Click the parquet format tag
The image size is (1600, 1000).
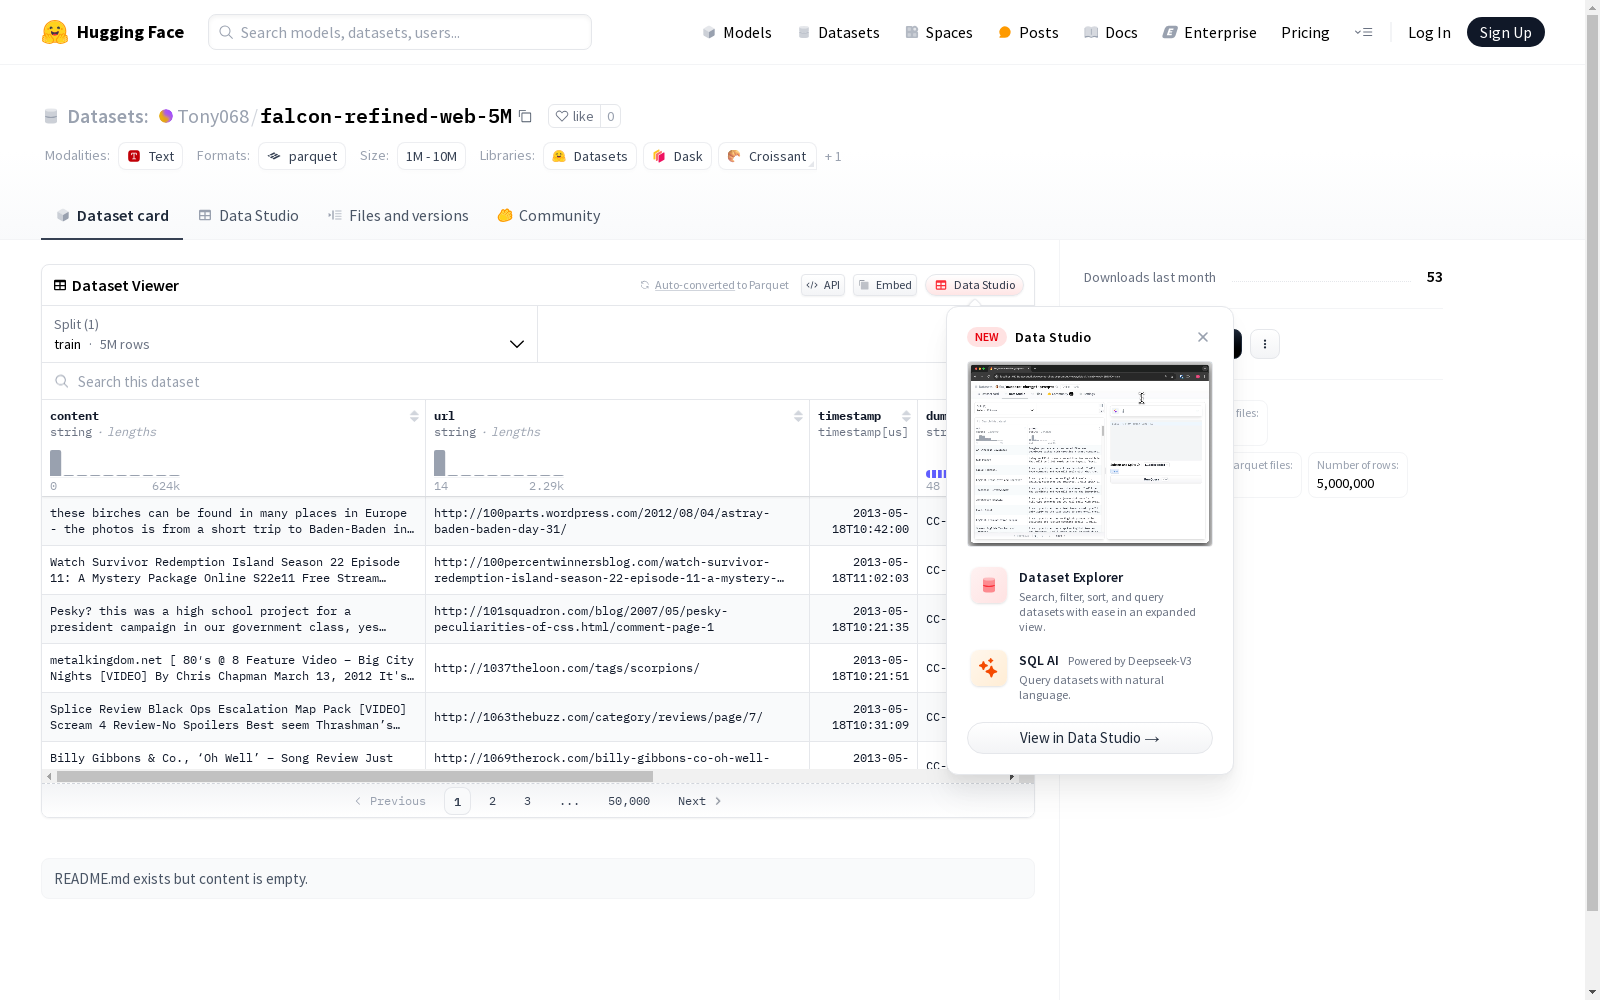[302, 156]
